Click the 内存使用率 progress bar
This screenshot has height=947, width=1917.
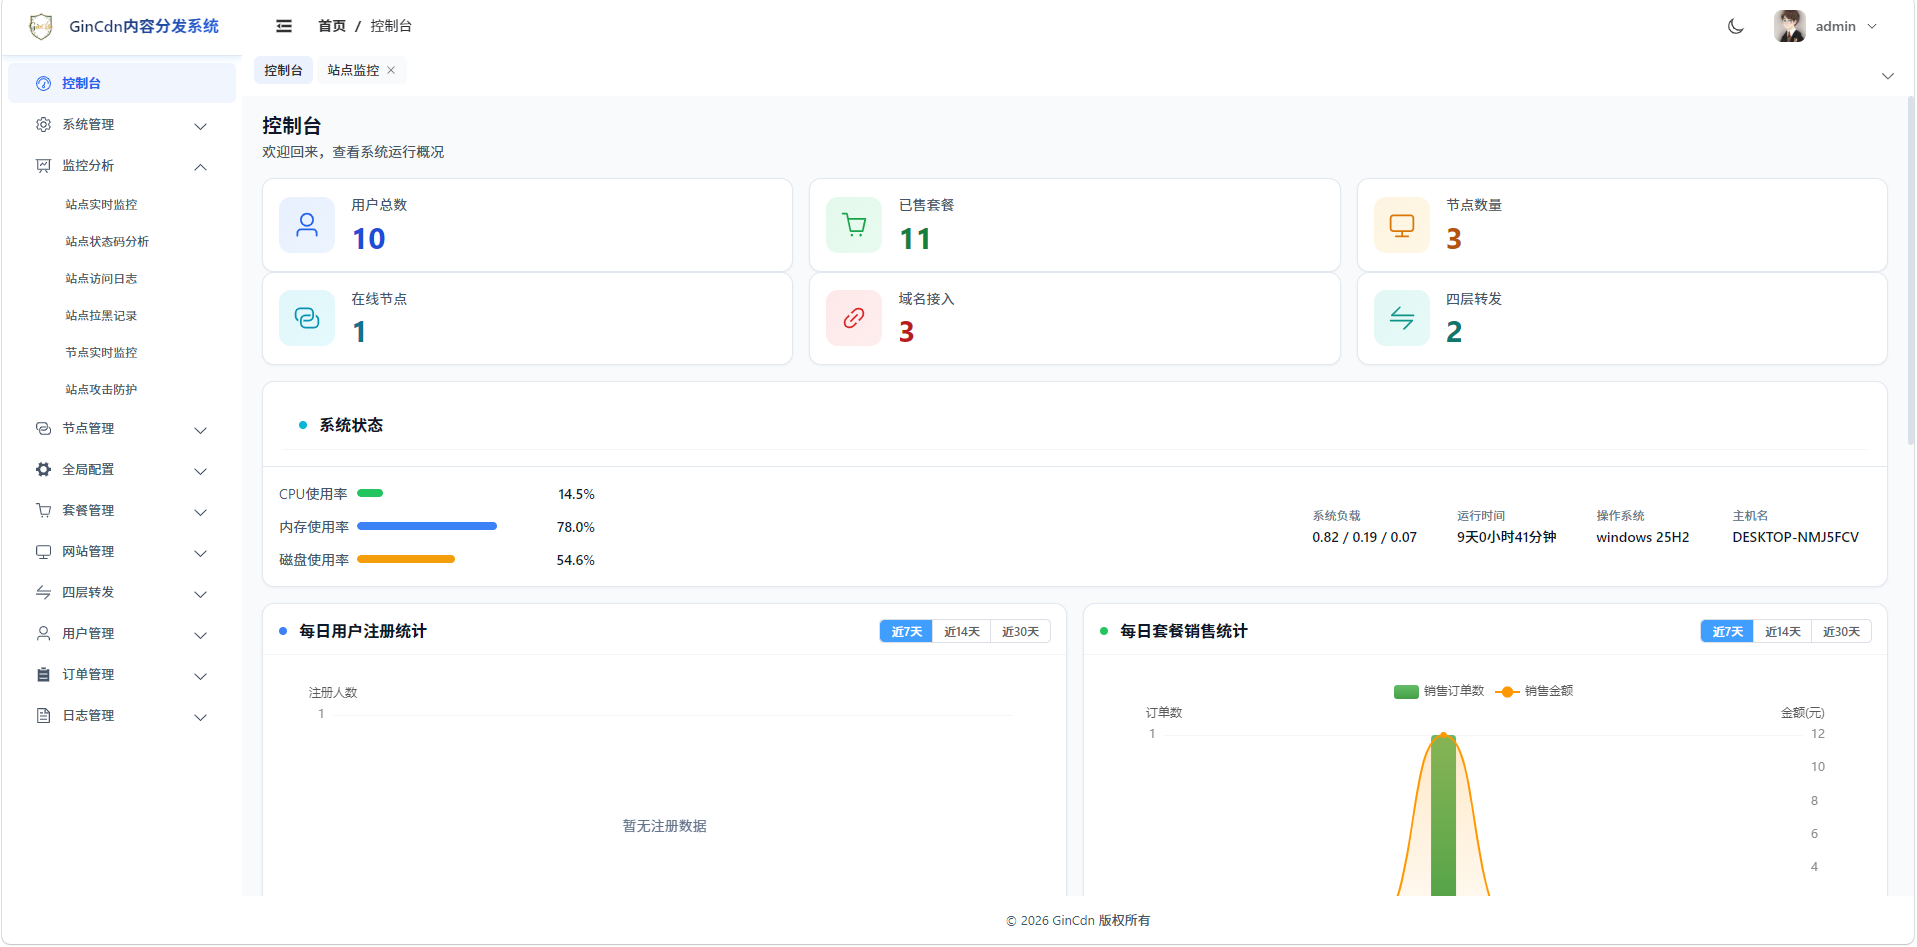tap(427, 526)
